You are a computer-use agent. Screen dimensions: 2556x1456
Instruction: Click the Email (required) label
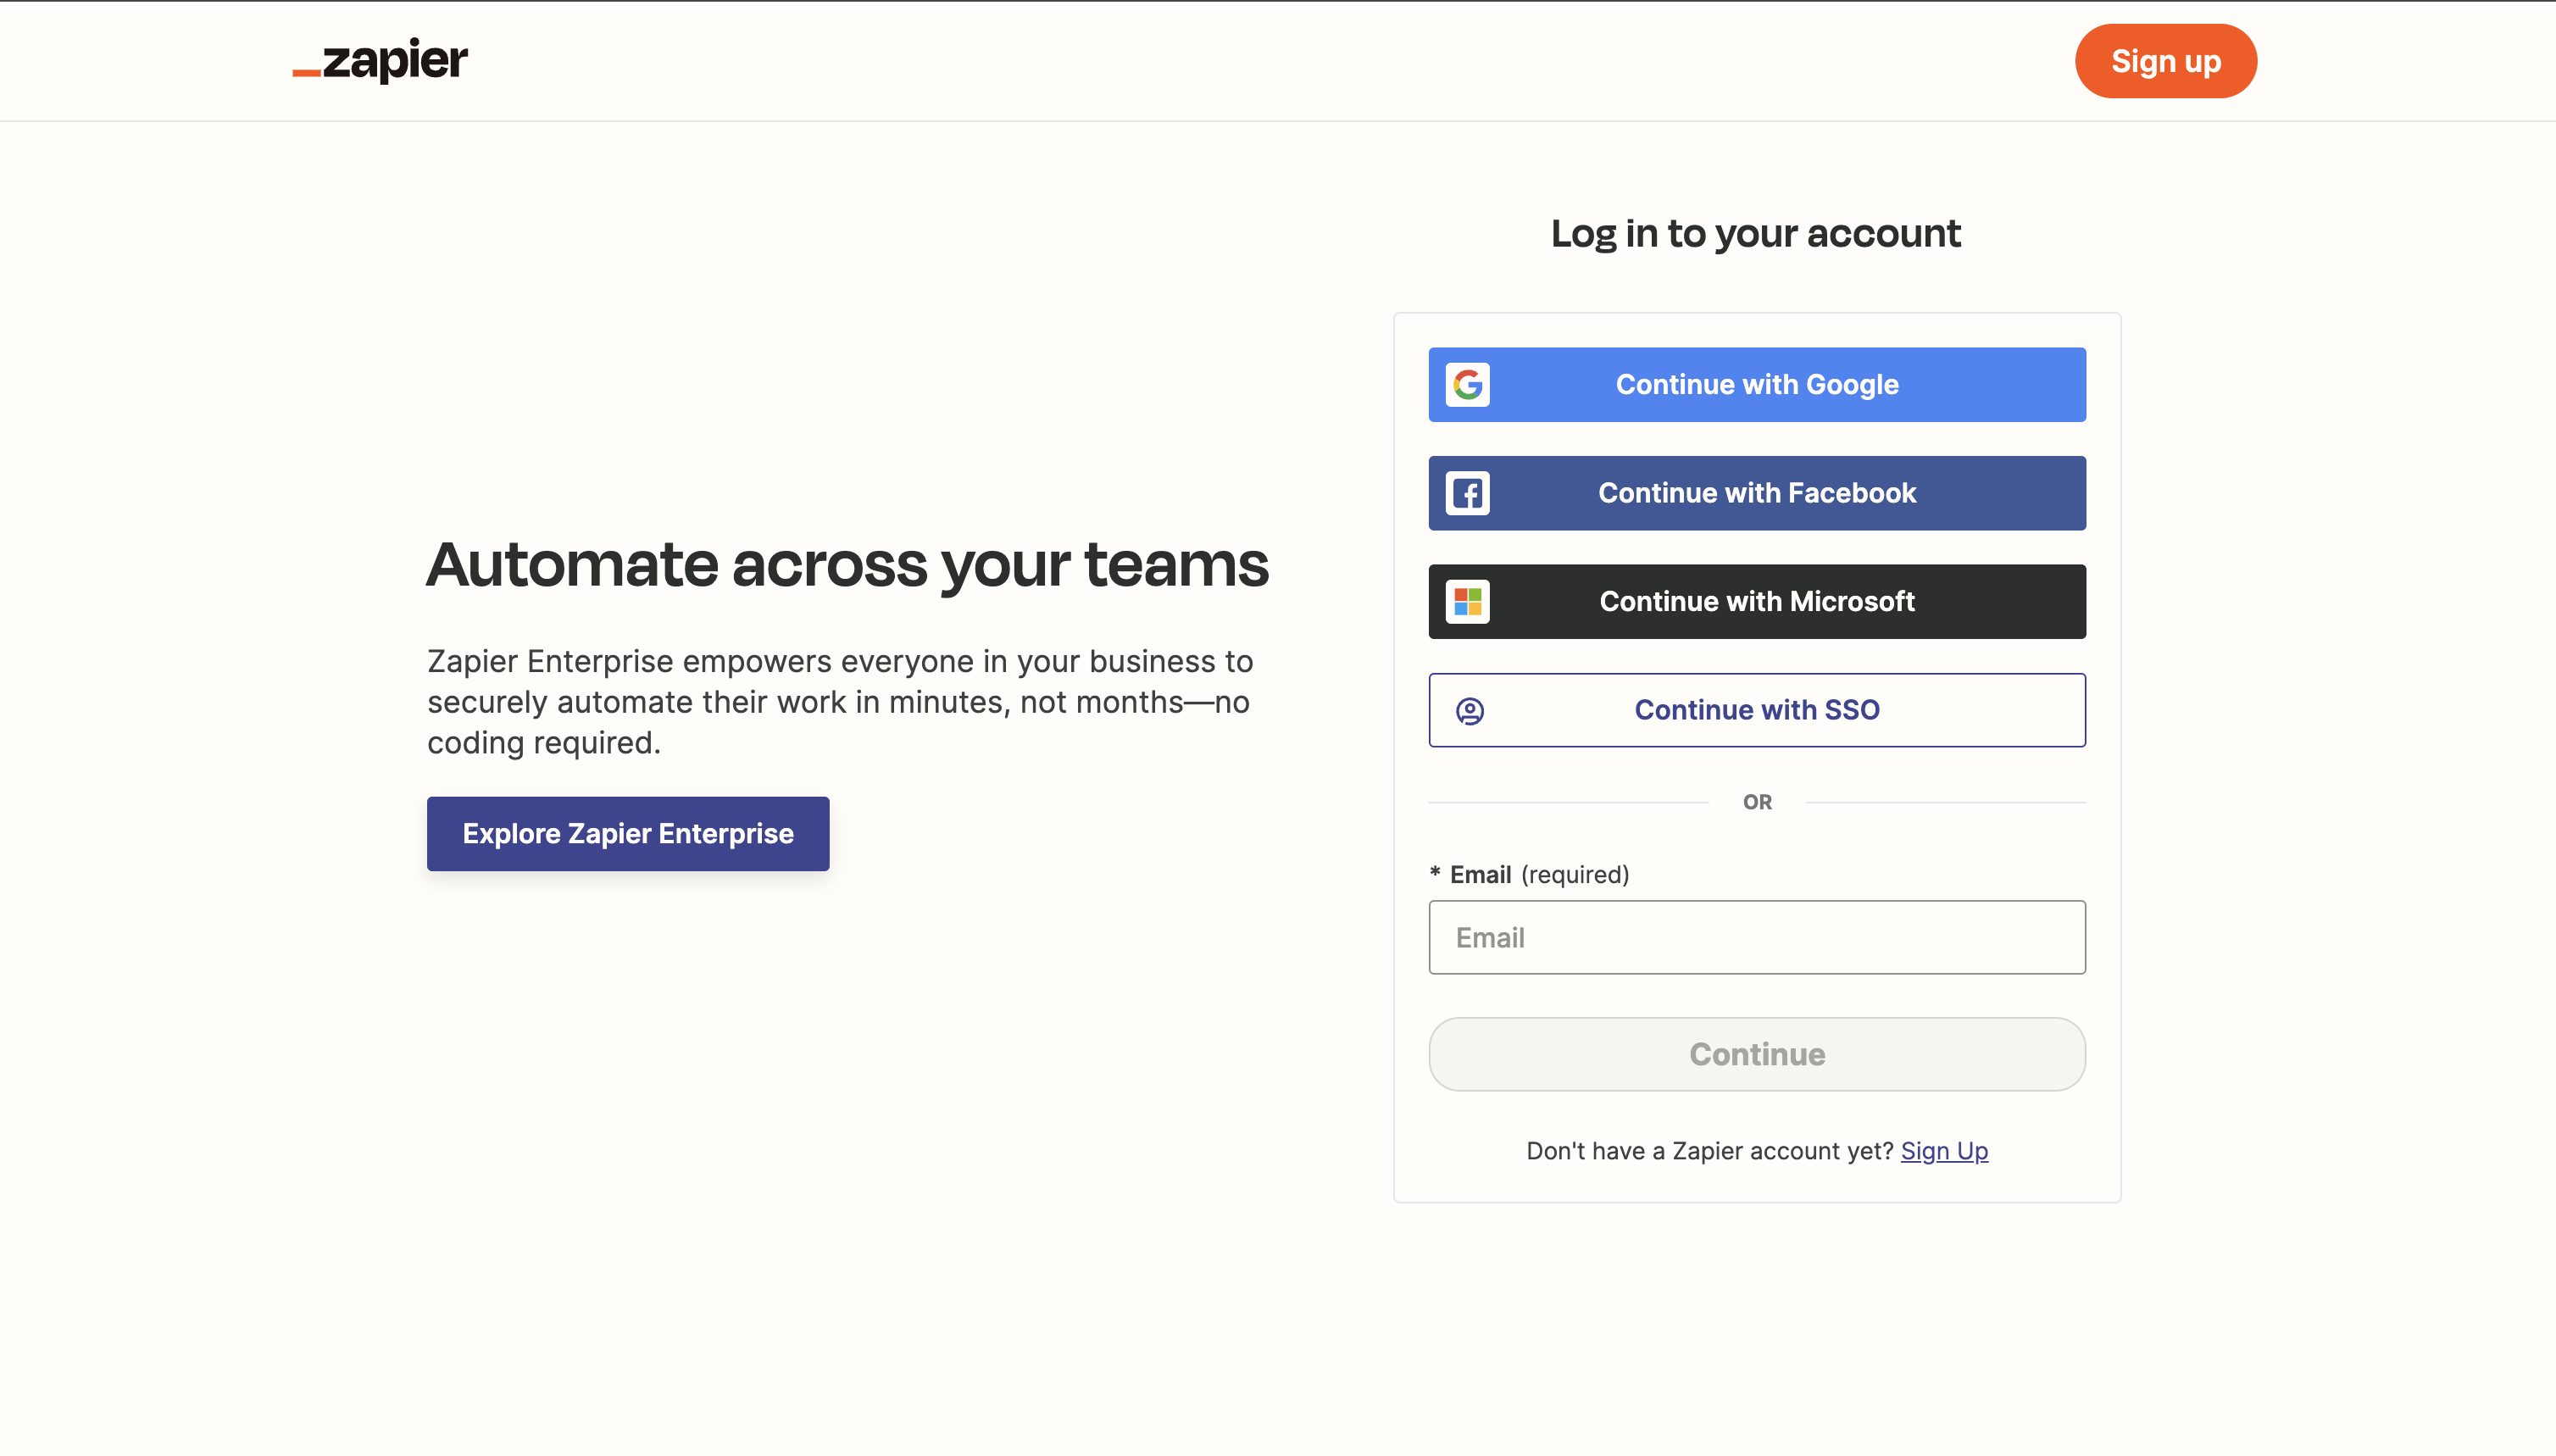click(x=1529, y=875)
